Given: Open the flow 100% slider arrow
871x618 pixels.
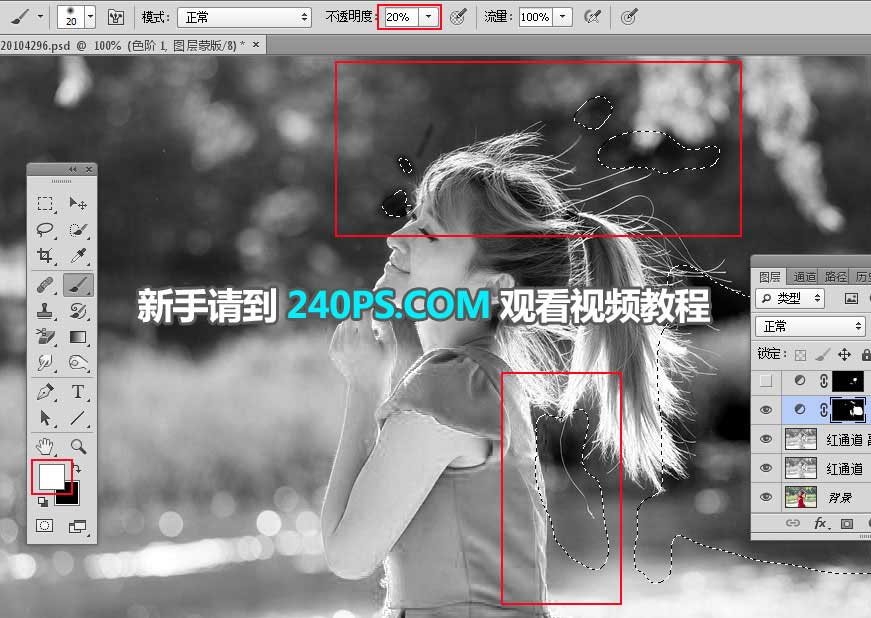Looking at the screenshot, I should (563, 17).
